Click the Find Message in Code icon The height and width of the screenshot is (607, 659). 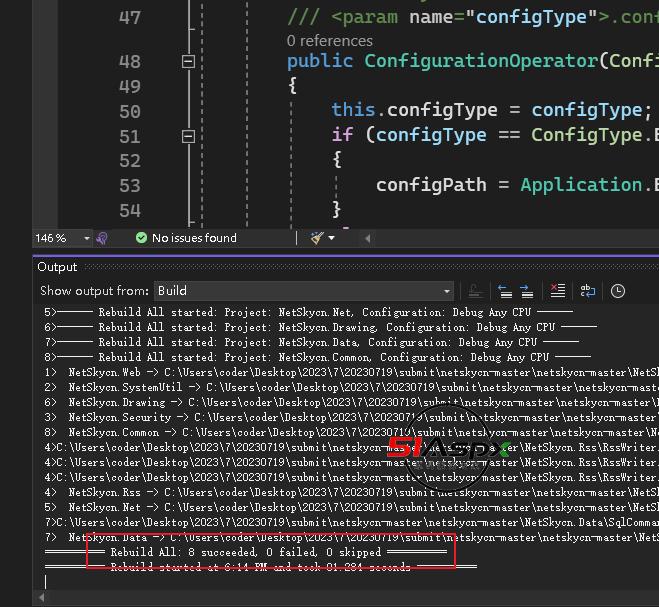(x=476, y=291)
